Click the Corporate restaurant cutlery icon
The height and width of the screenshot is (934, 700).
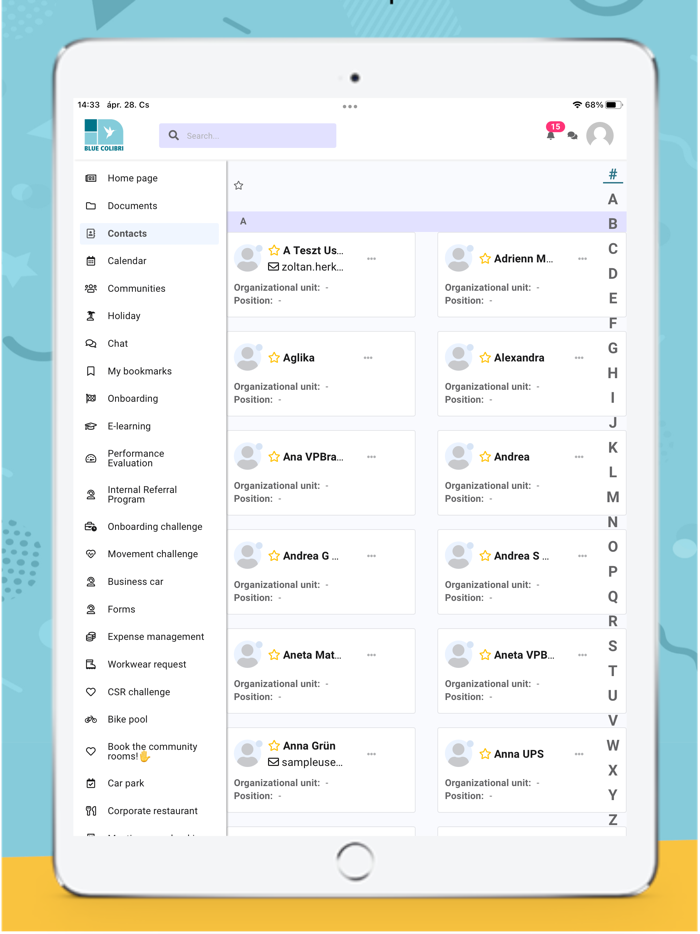click(91, 811)
